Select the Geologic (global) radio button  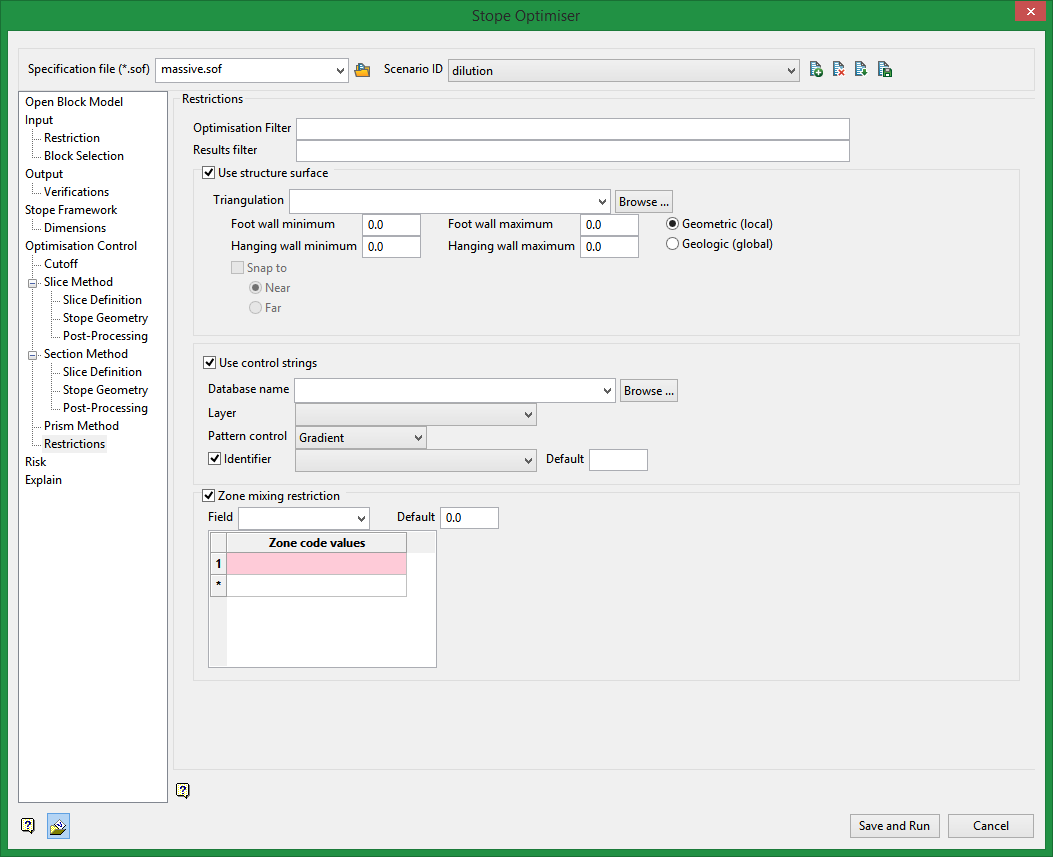[x=673, y=244]
